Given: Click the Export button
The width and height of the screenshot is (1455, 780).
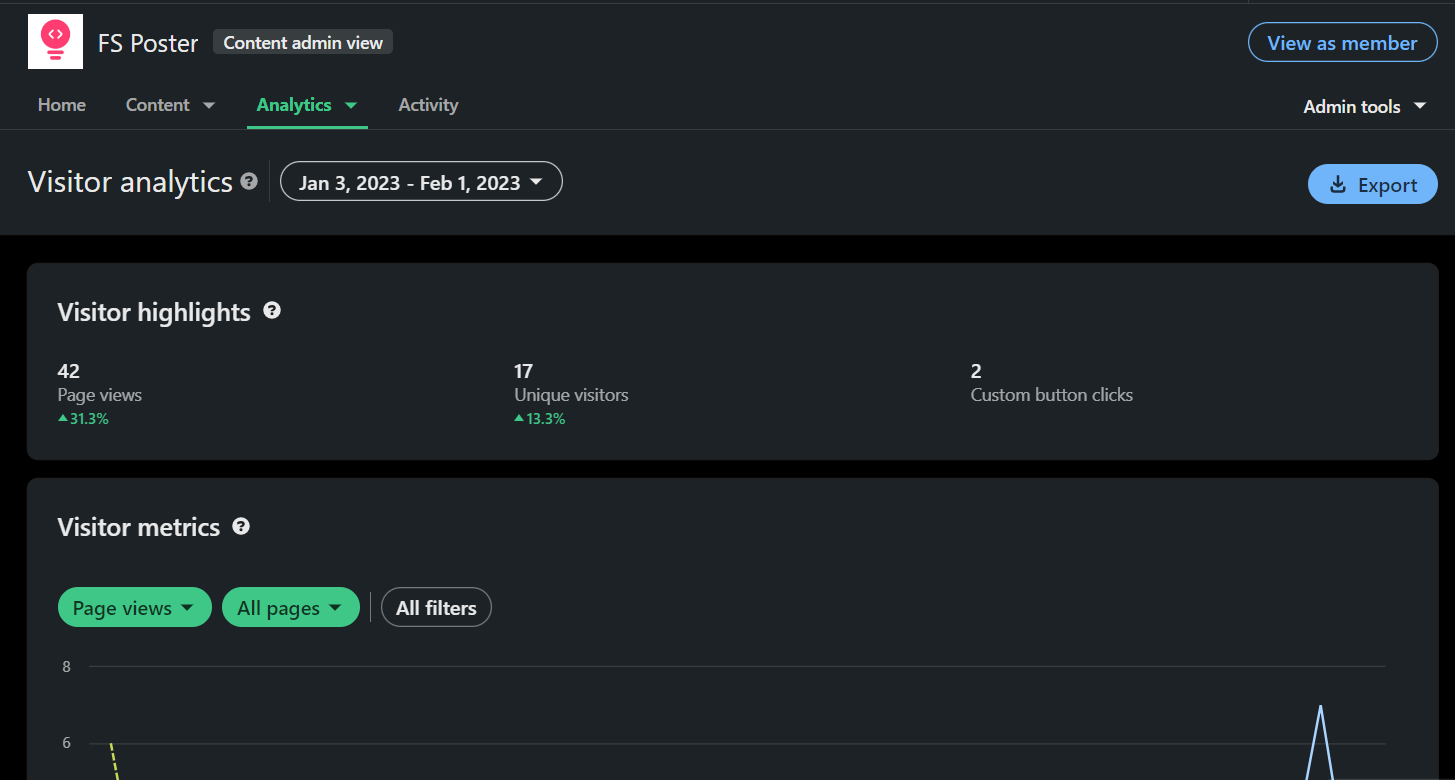Looking at the screenshot, I should point(1372,185).
